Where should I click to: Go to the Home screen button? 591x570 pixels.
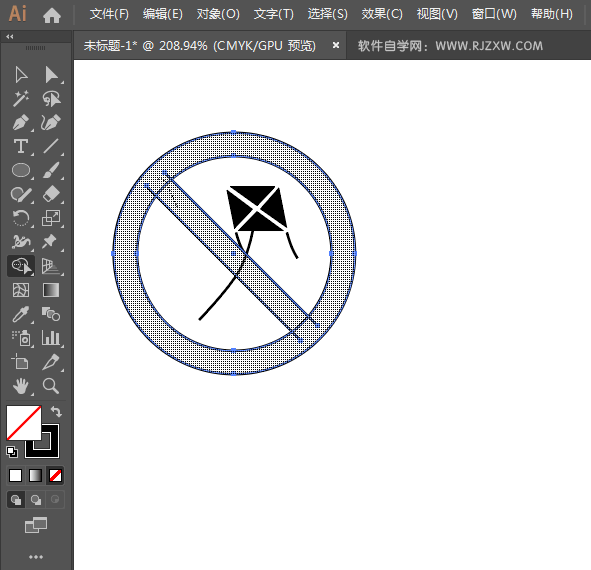point(52,15)
